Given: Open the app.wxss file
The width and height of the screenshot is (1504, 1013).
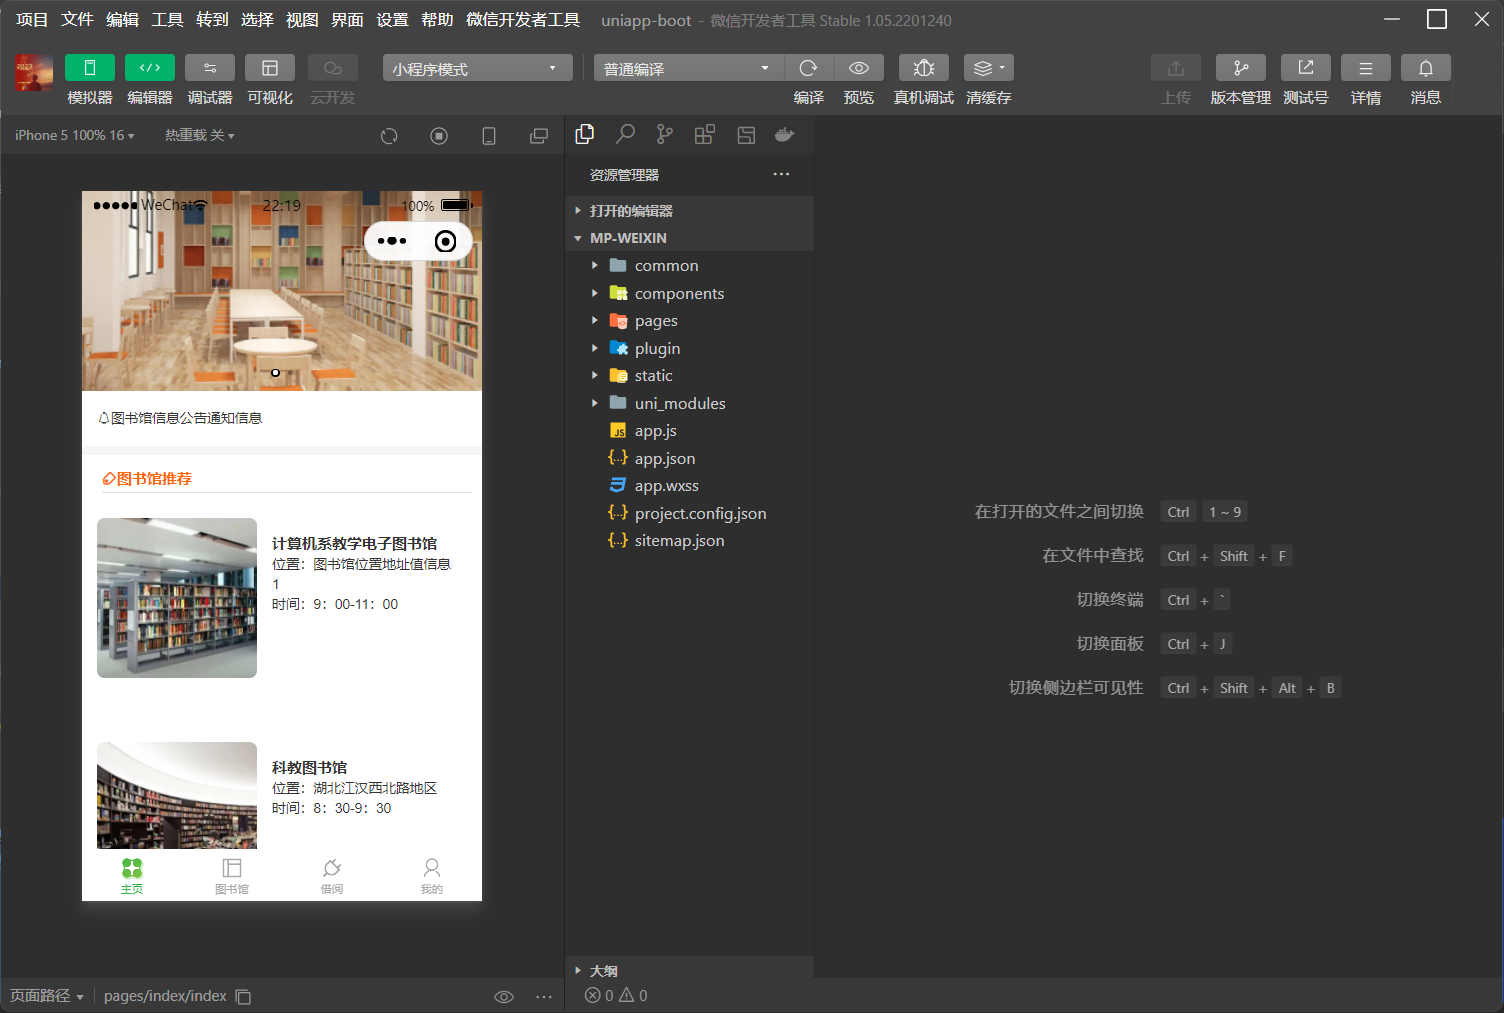Looking at the screenshot, I should (690, 486).
